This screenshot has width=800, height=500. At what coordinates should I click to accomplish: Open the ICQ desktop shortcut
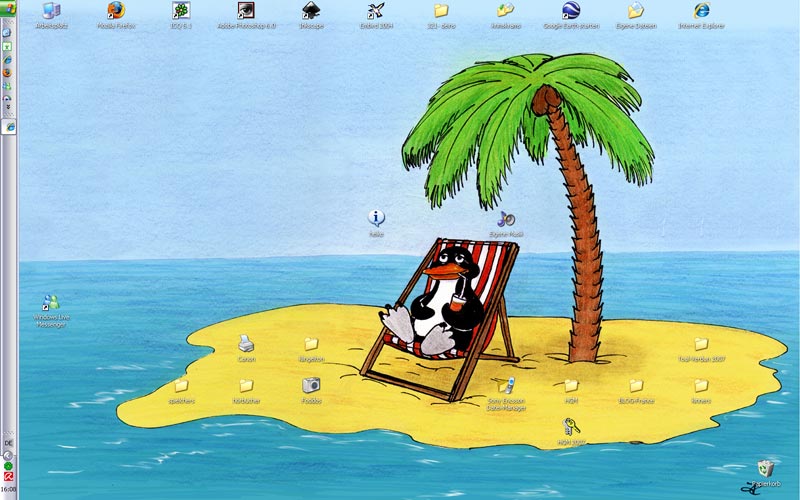click(181, 12)
